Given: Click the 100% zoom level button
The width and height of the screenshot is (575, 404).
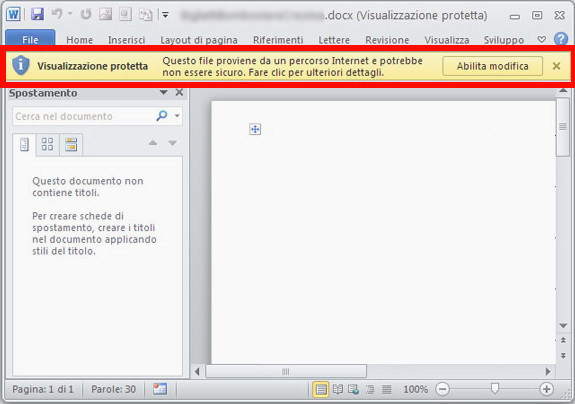Looking at the screenshot, I should (x=415, y=389).
